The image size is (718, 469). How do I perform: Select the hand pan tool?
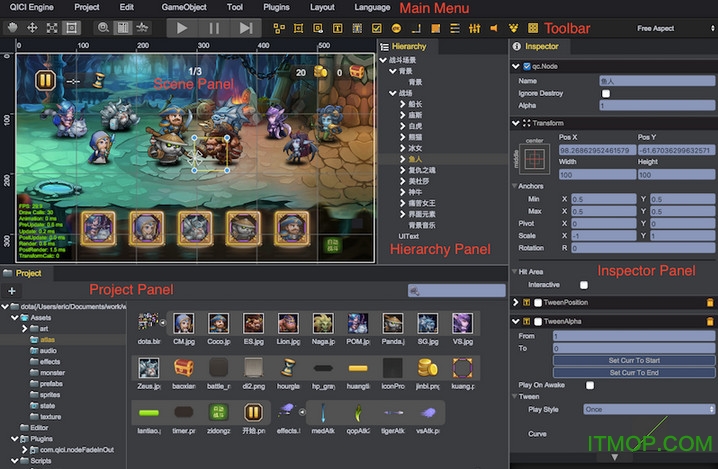[x=12, y=28]
